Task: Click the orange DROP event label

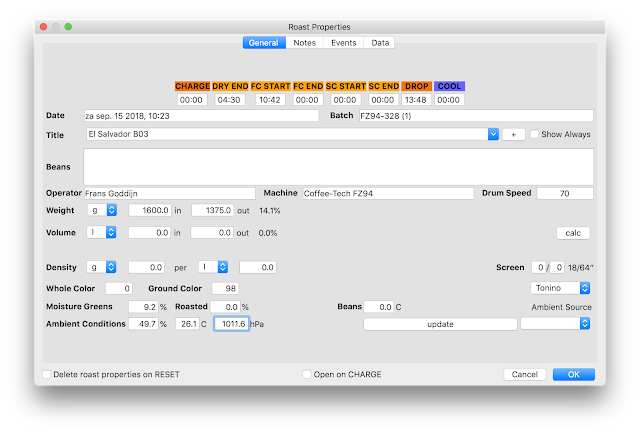Action: click(x=416, y=86)
